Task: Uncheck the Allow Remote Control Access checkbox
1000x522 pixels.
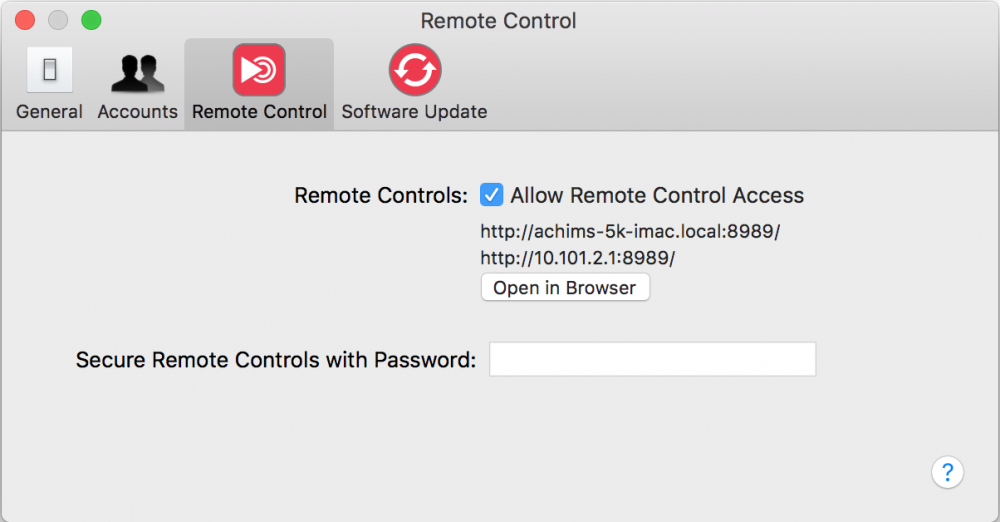Action: pos(491,195)
